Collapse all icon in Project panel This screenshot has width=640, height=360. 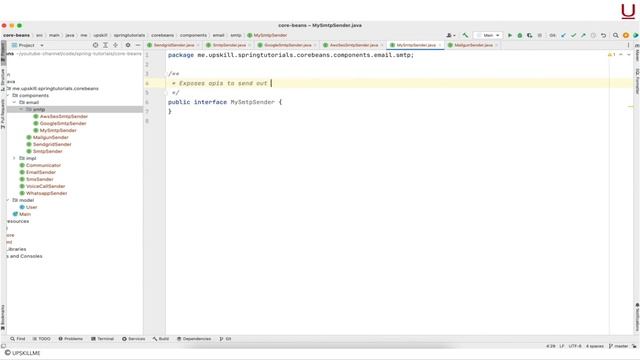click(x=116, y=45)
